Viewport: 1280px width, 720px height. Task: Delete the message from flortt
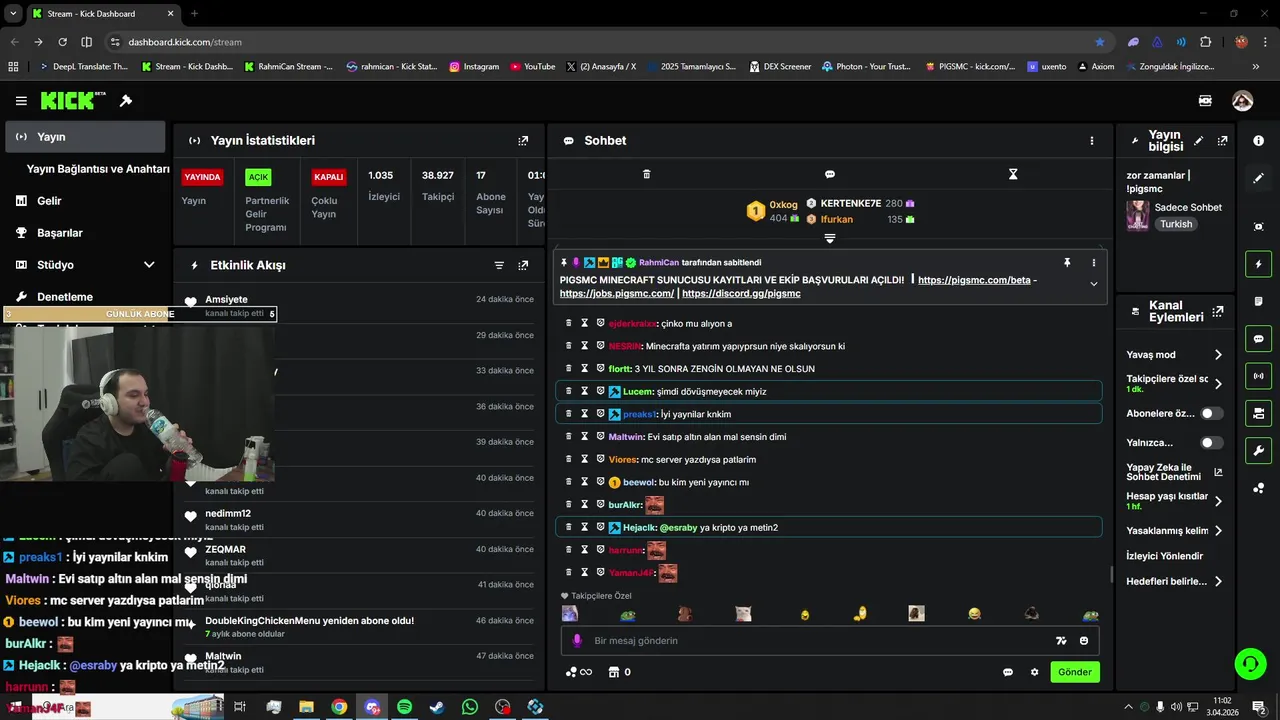click(x=569, y=369)
